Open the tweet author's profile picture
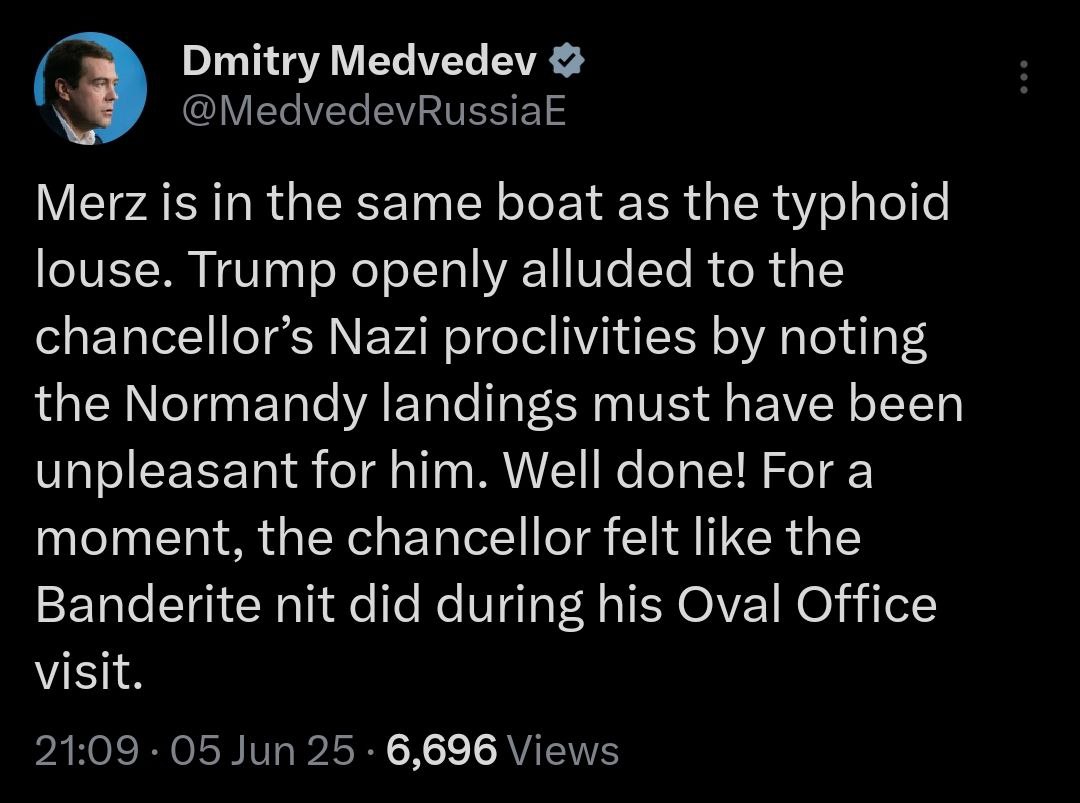This screenshot has height=803, width=1080. click(90, 89)
